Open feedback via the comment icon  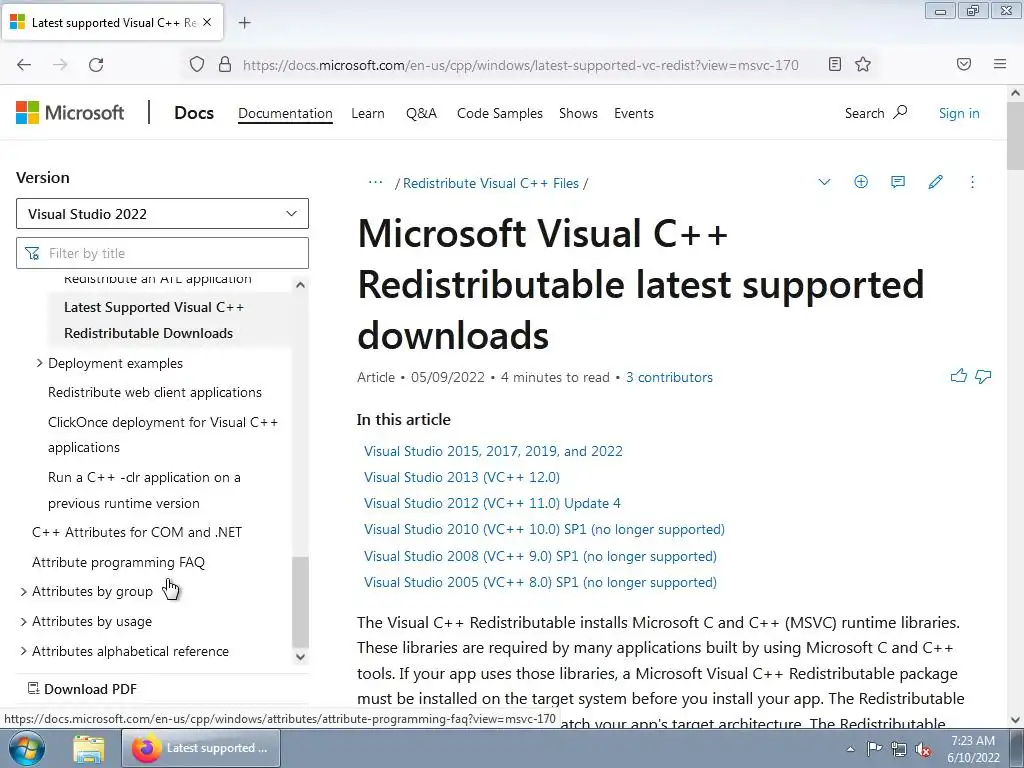tap(898, 182)
